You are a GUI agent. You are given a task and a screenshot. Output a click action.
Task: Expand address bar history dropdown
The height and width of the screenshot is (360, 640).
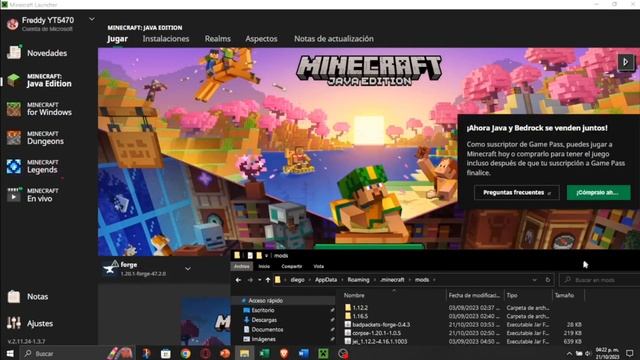pyautogui.click(x=535, y=280)
